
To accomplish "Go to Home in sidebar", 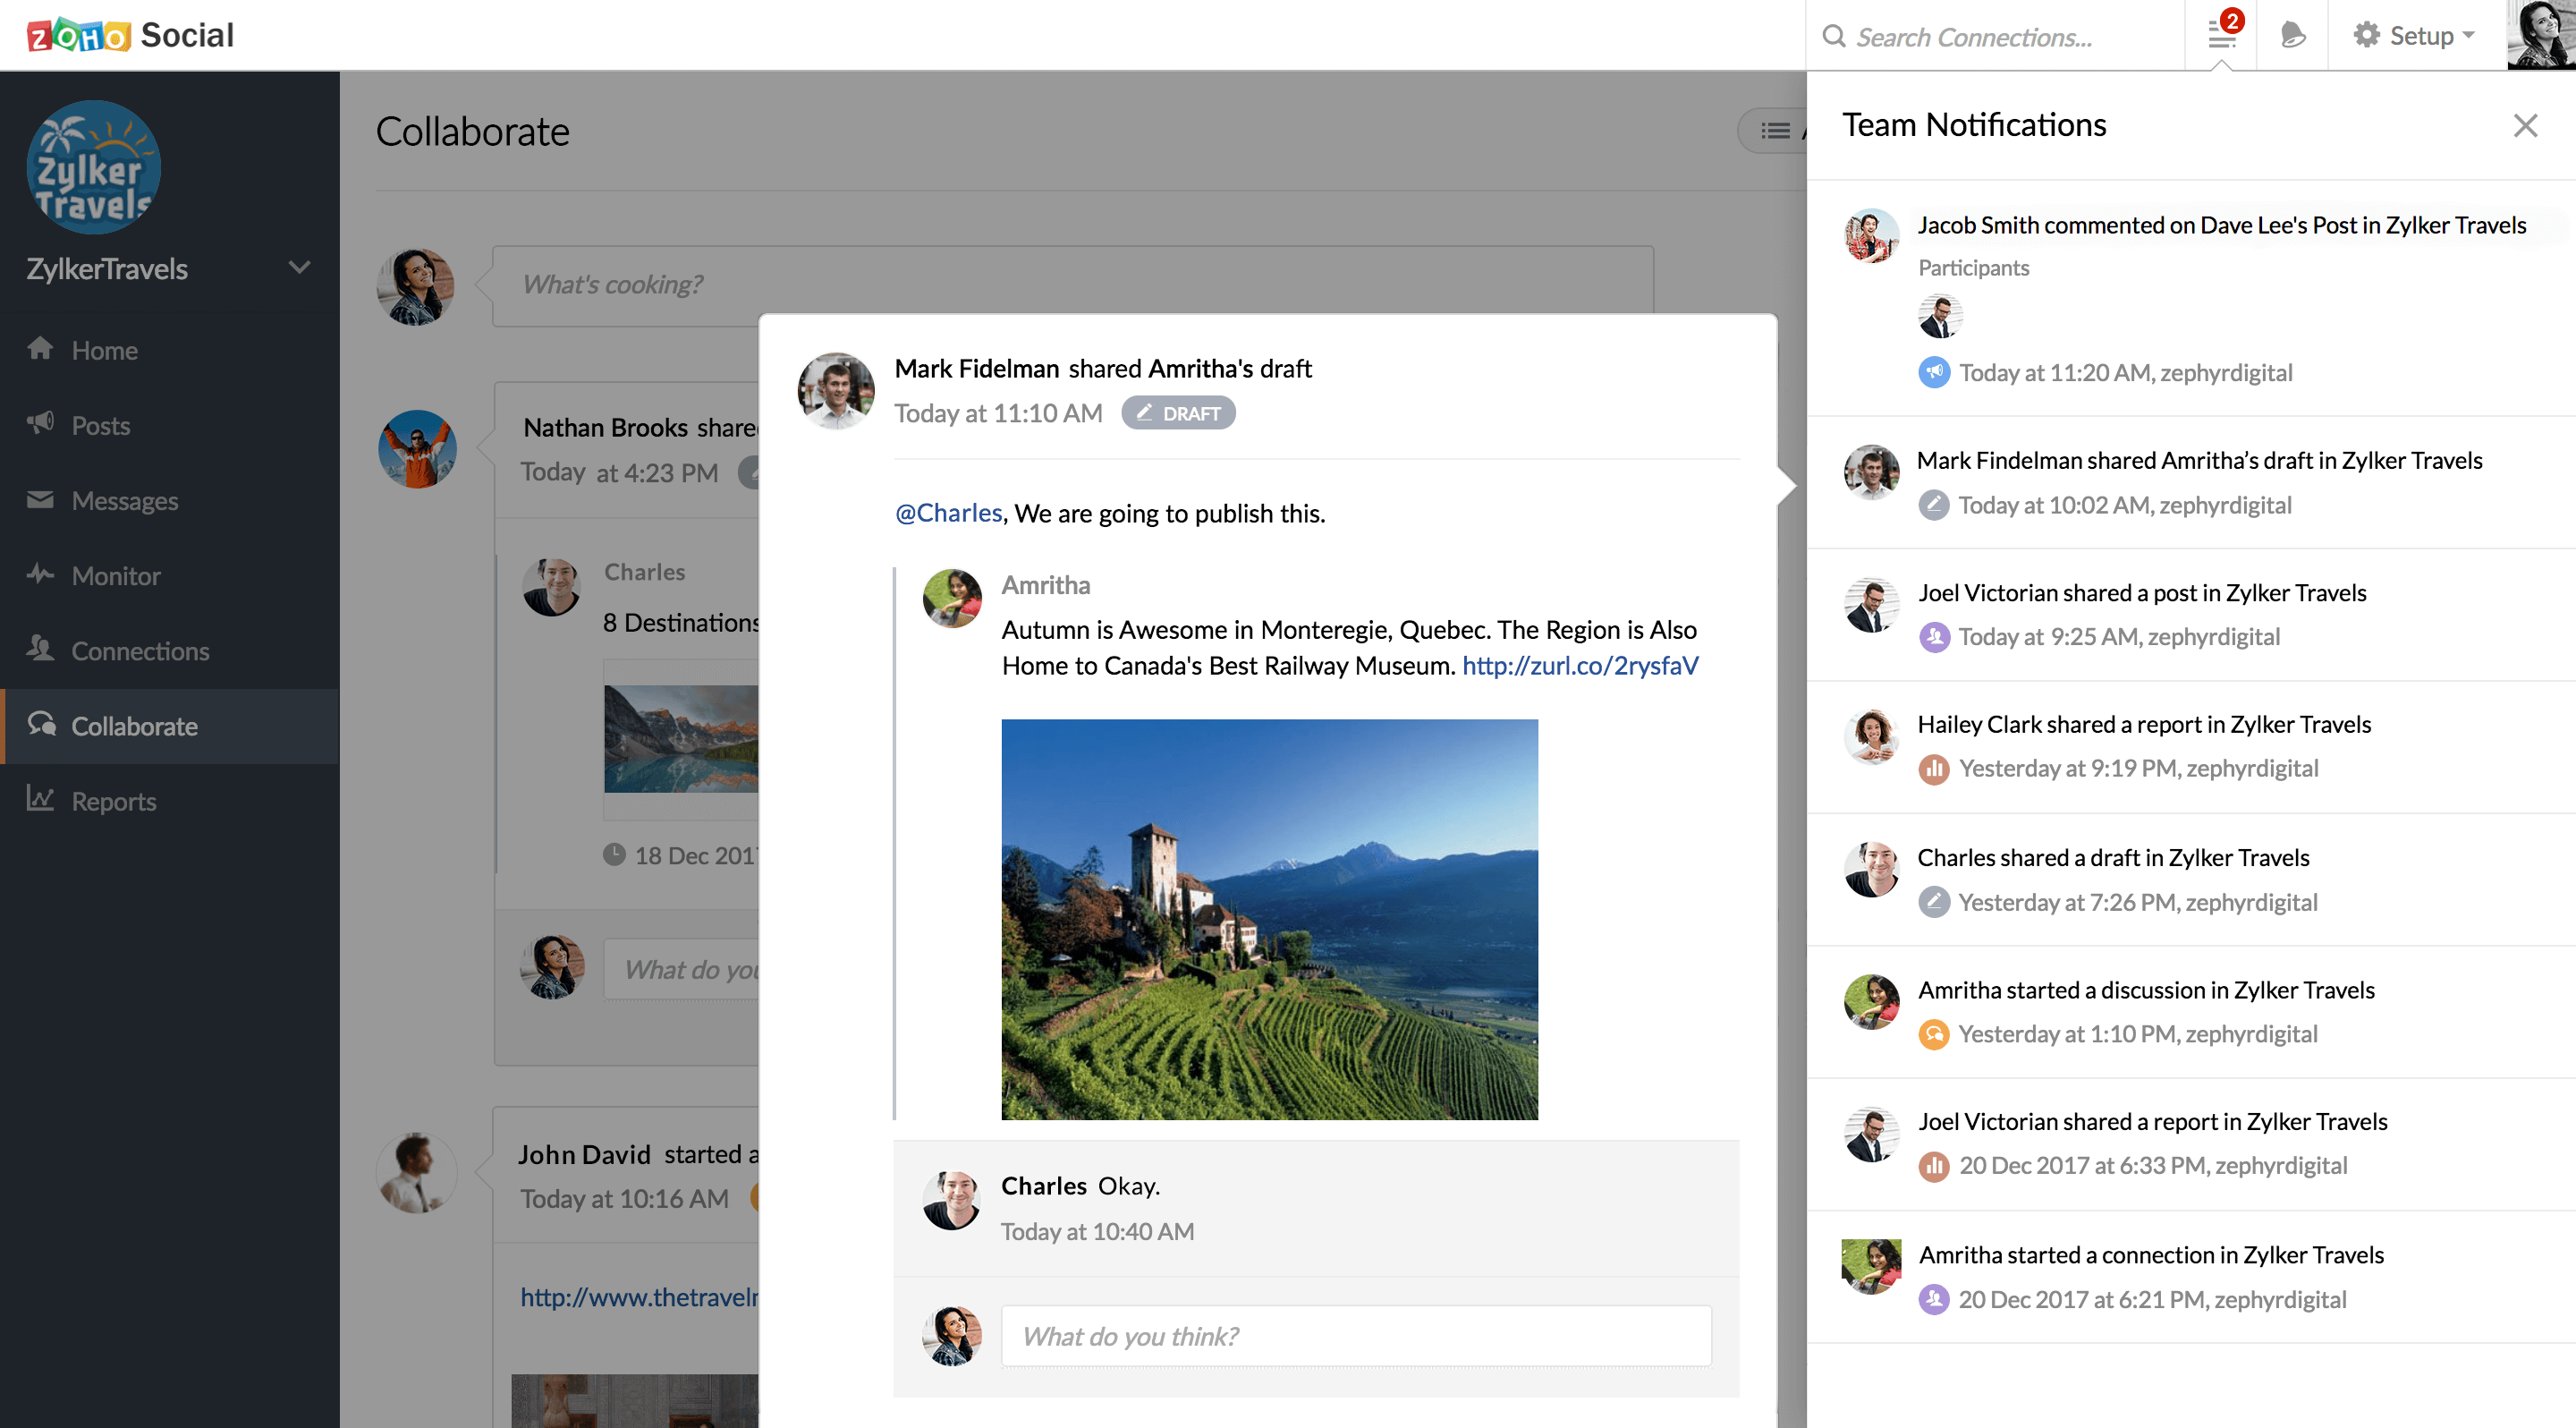I will 170,350.
